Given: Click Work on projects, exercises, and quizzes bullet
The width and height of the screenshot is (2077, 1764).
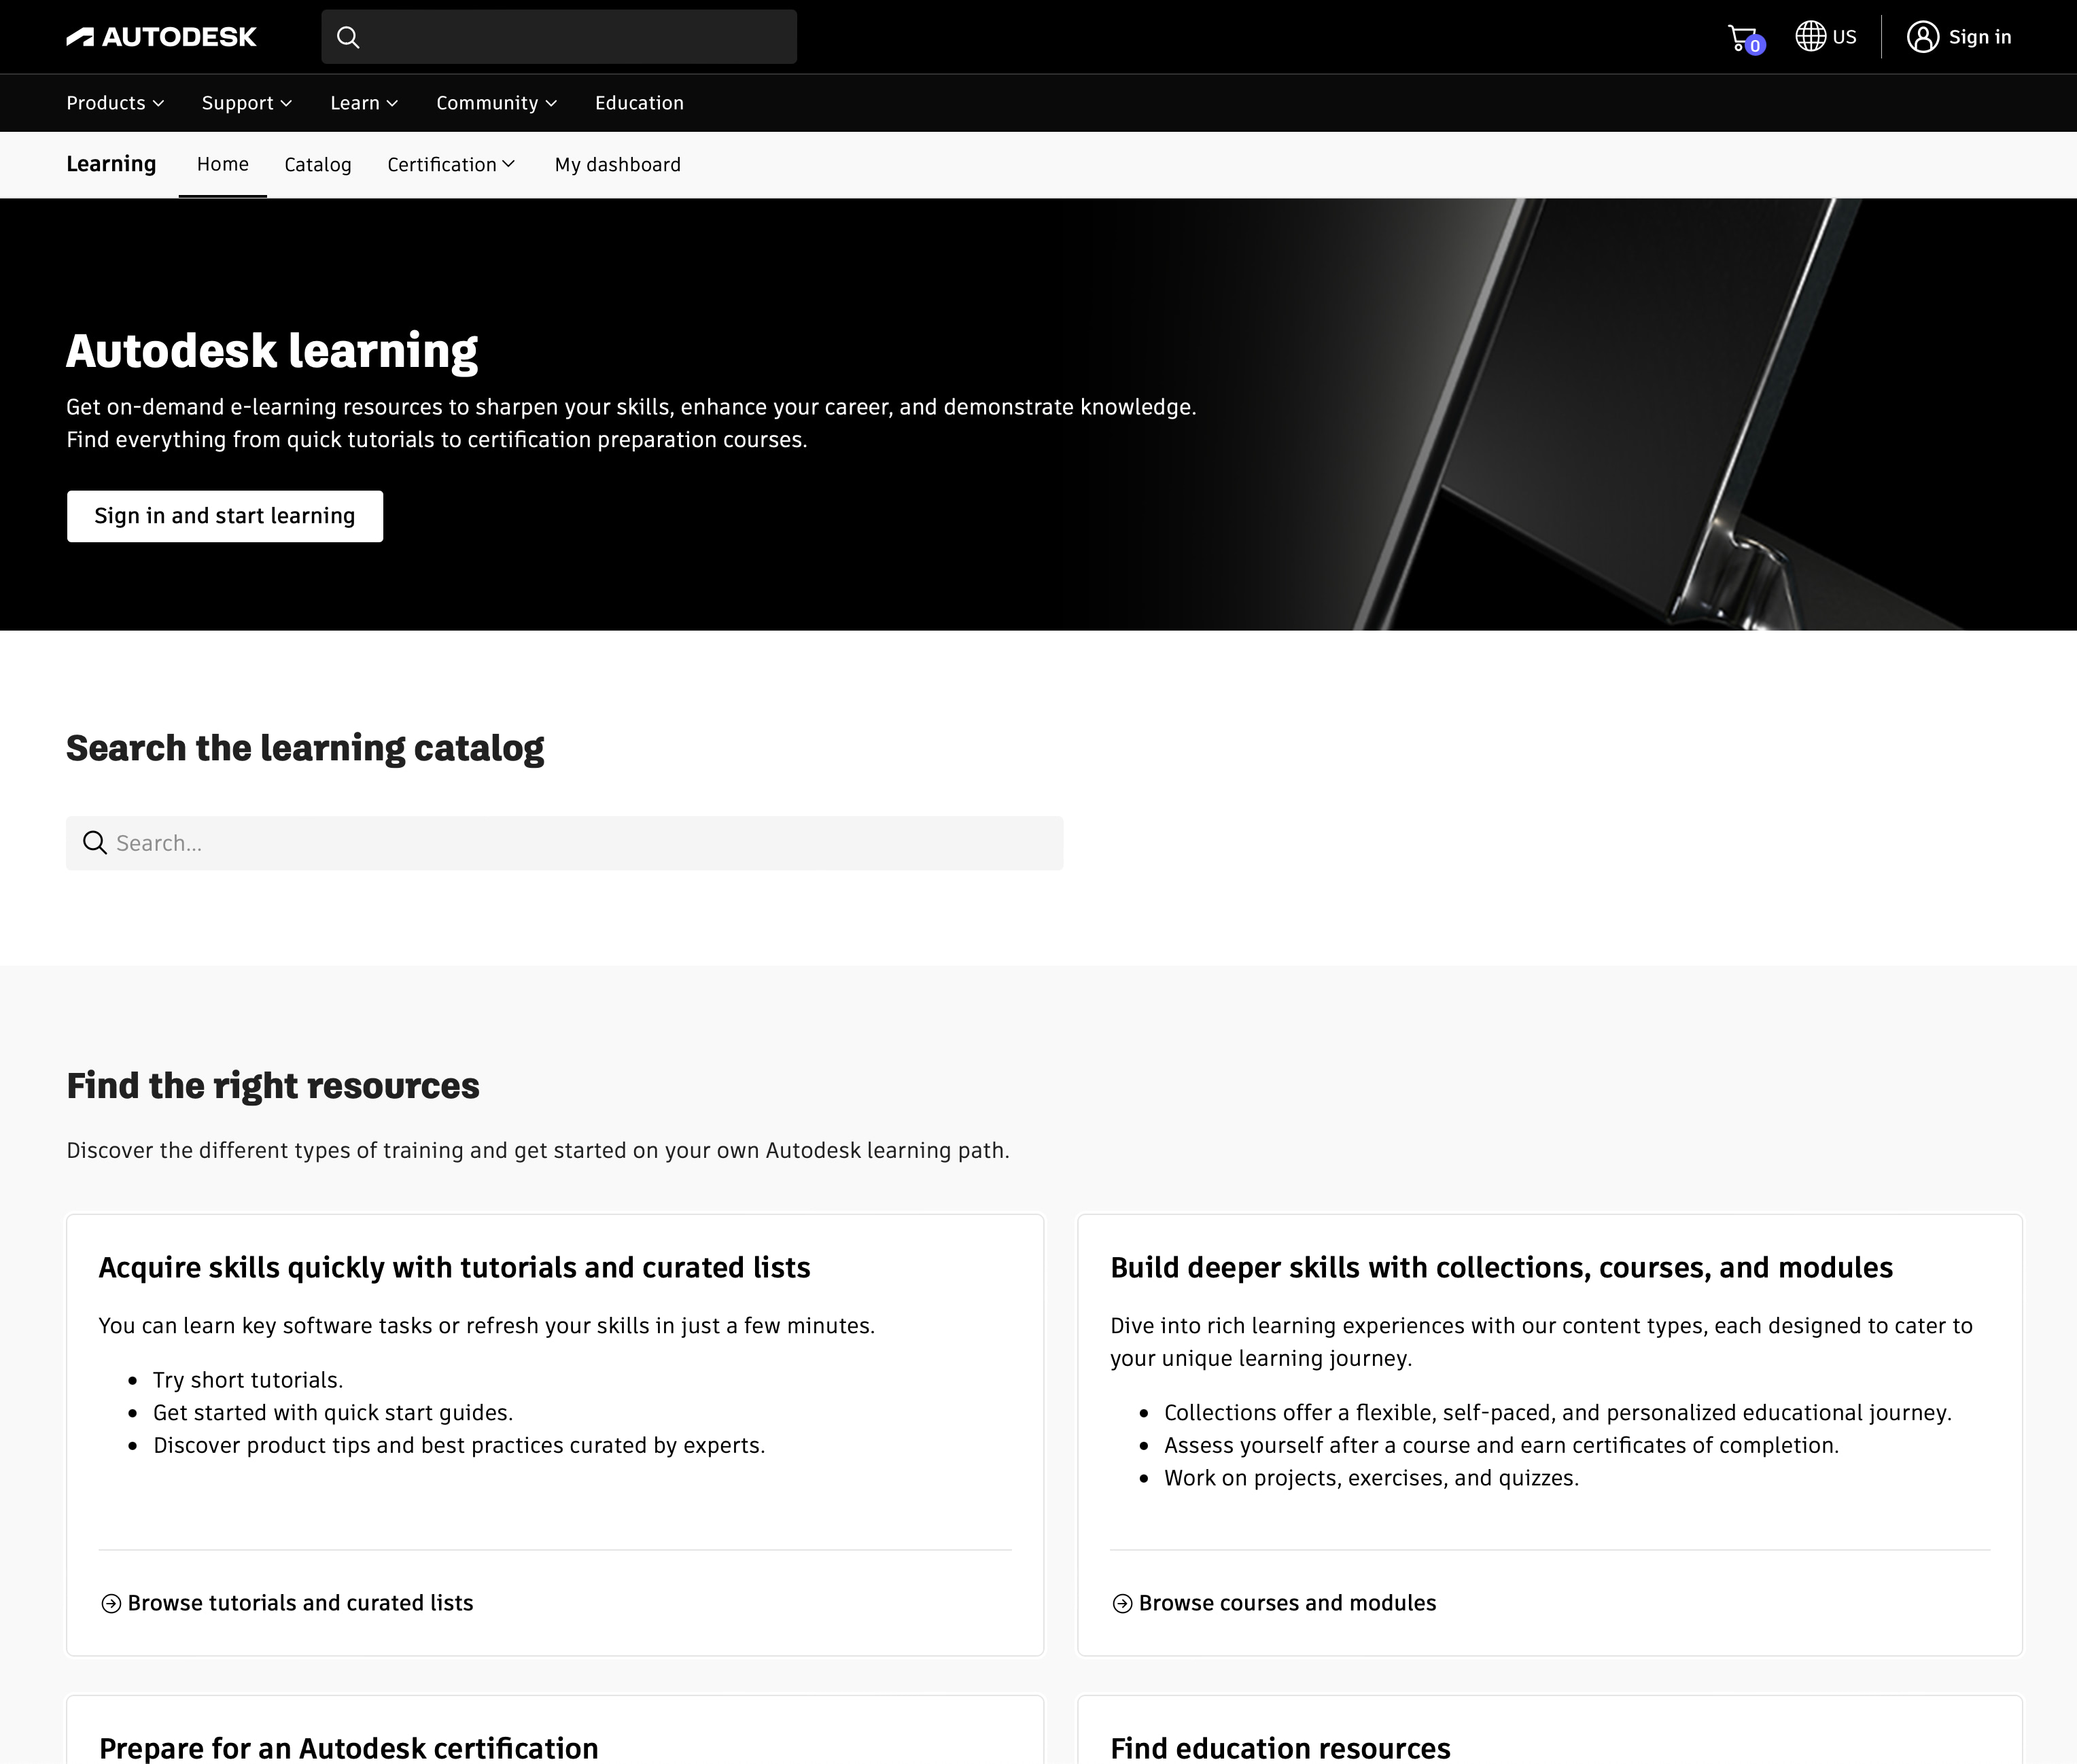Looking at the screenshot, I should [x=1371, y=1478].
